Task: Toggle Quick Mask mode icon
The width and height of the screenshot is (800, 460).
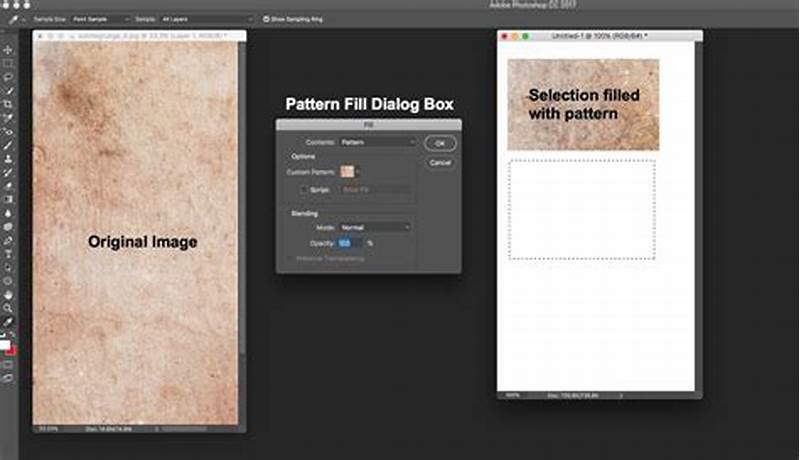Action: click(8, 364)
